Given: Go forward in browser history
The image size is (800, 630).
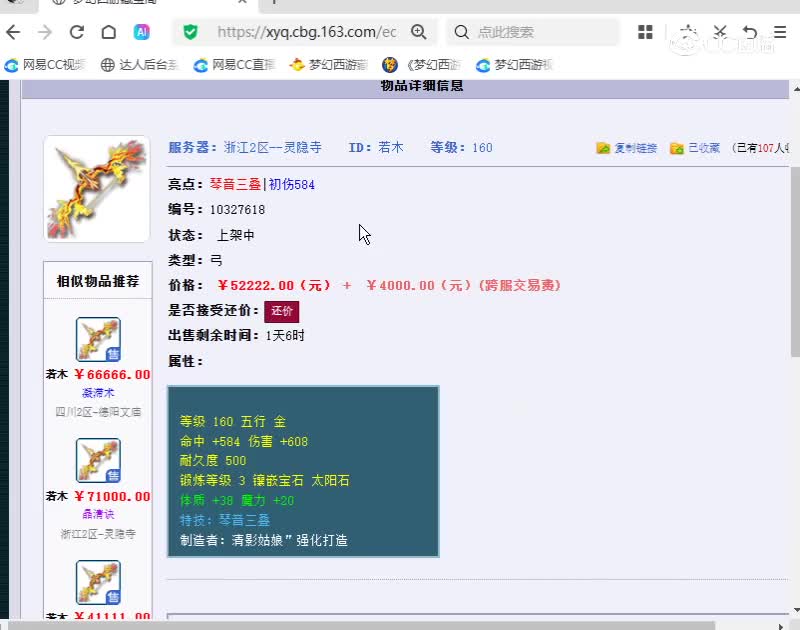Looking at the screenshot, I should (x=45, y=32).
